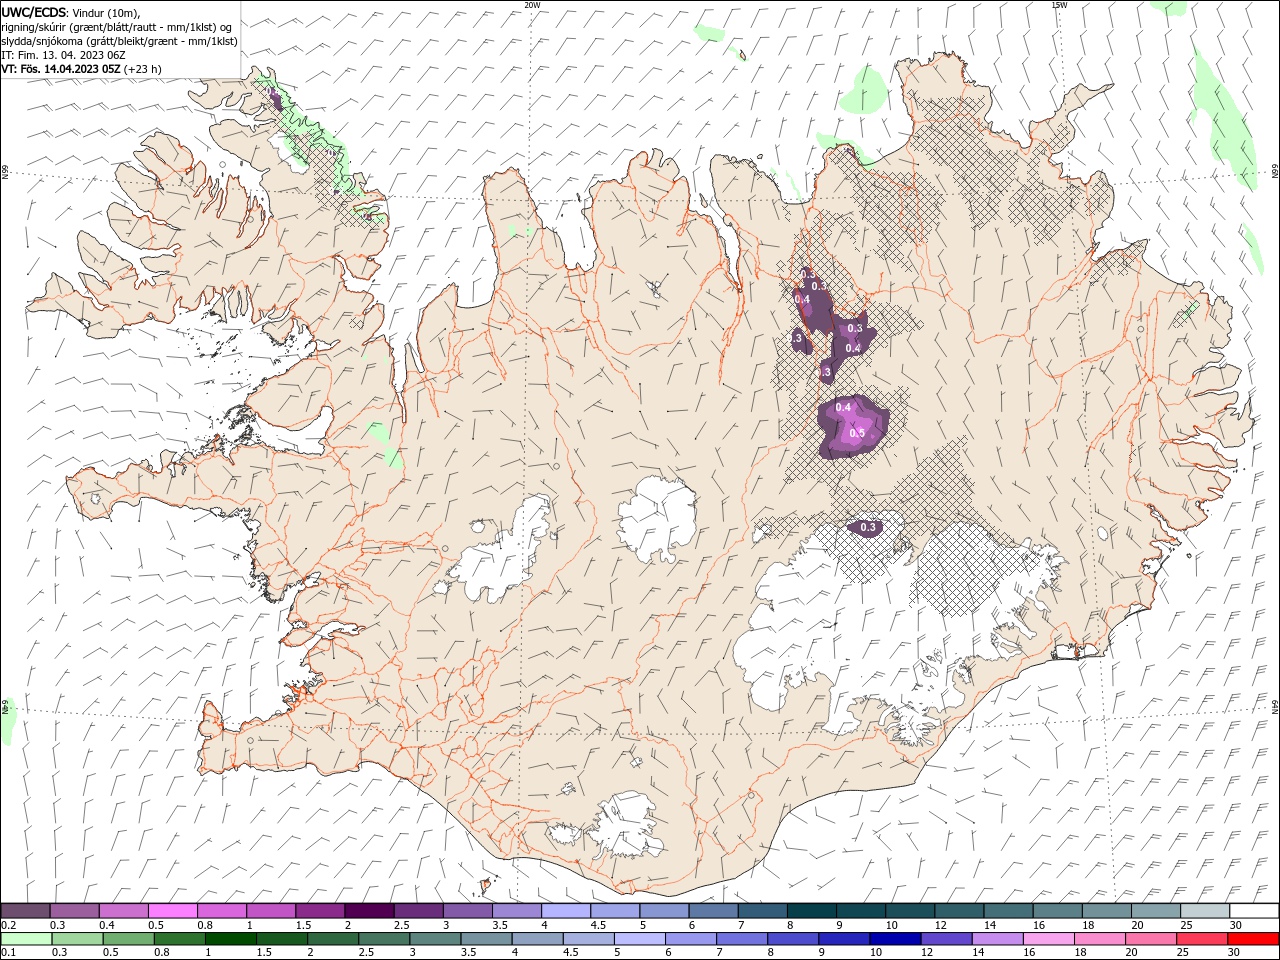
Task: Click the 0.3 label on the southernmost snow patch
Action: pos(868,527)
